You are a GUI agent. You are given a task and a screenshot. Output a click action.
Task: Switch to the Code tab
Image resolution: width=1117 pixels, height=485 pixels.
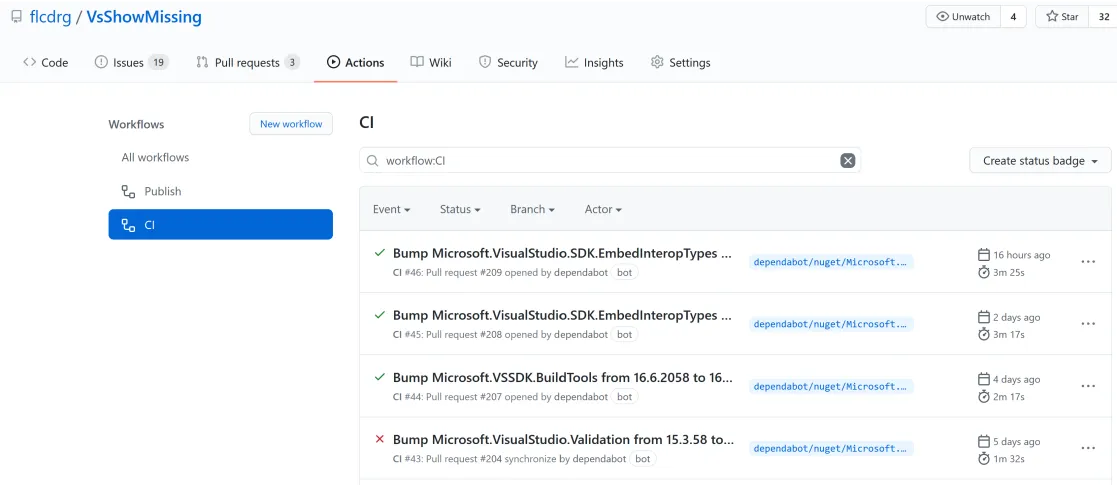(46, 63)
